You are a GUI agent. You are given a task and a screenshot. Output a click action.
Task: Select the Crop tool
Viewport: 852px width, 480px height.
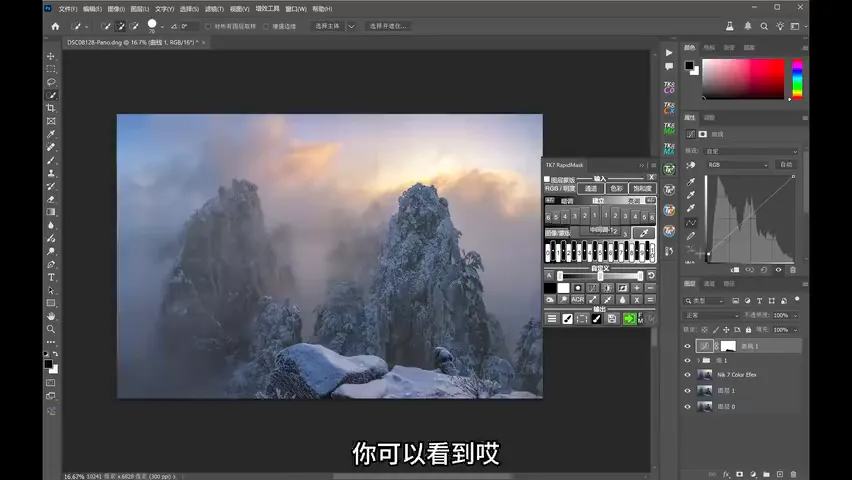click(x=51, y=108)
